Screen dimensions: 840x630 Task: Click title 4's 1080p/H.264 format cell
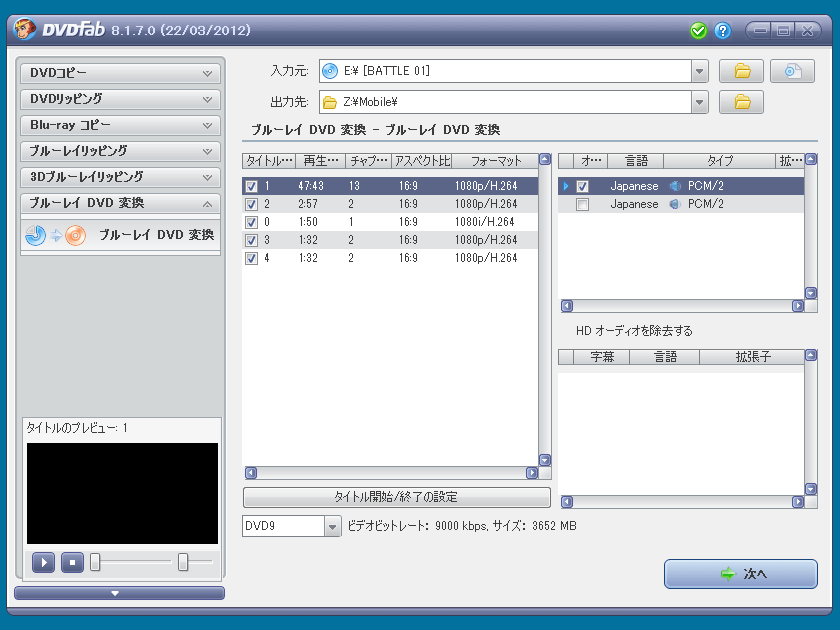(x=486, y=258)
